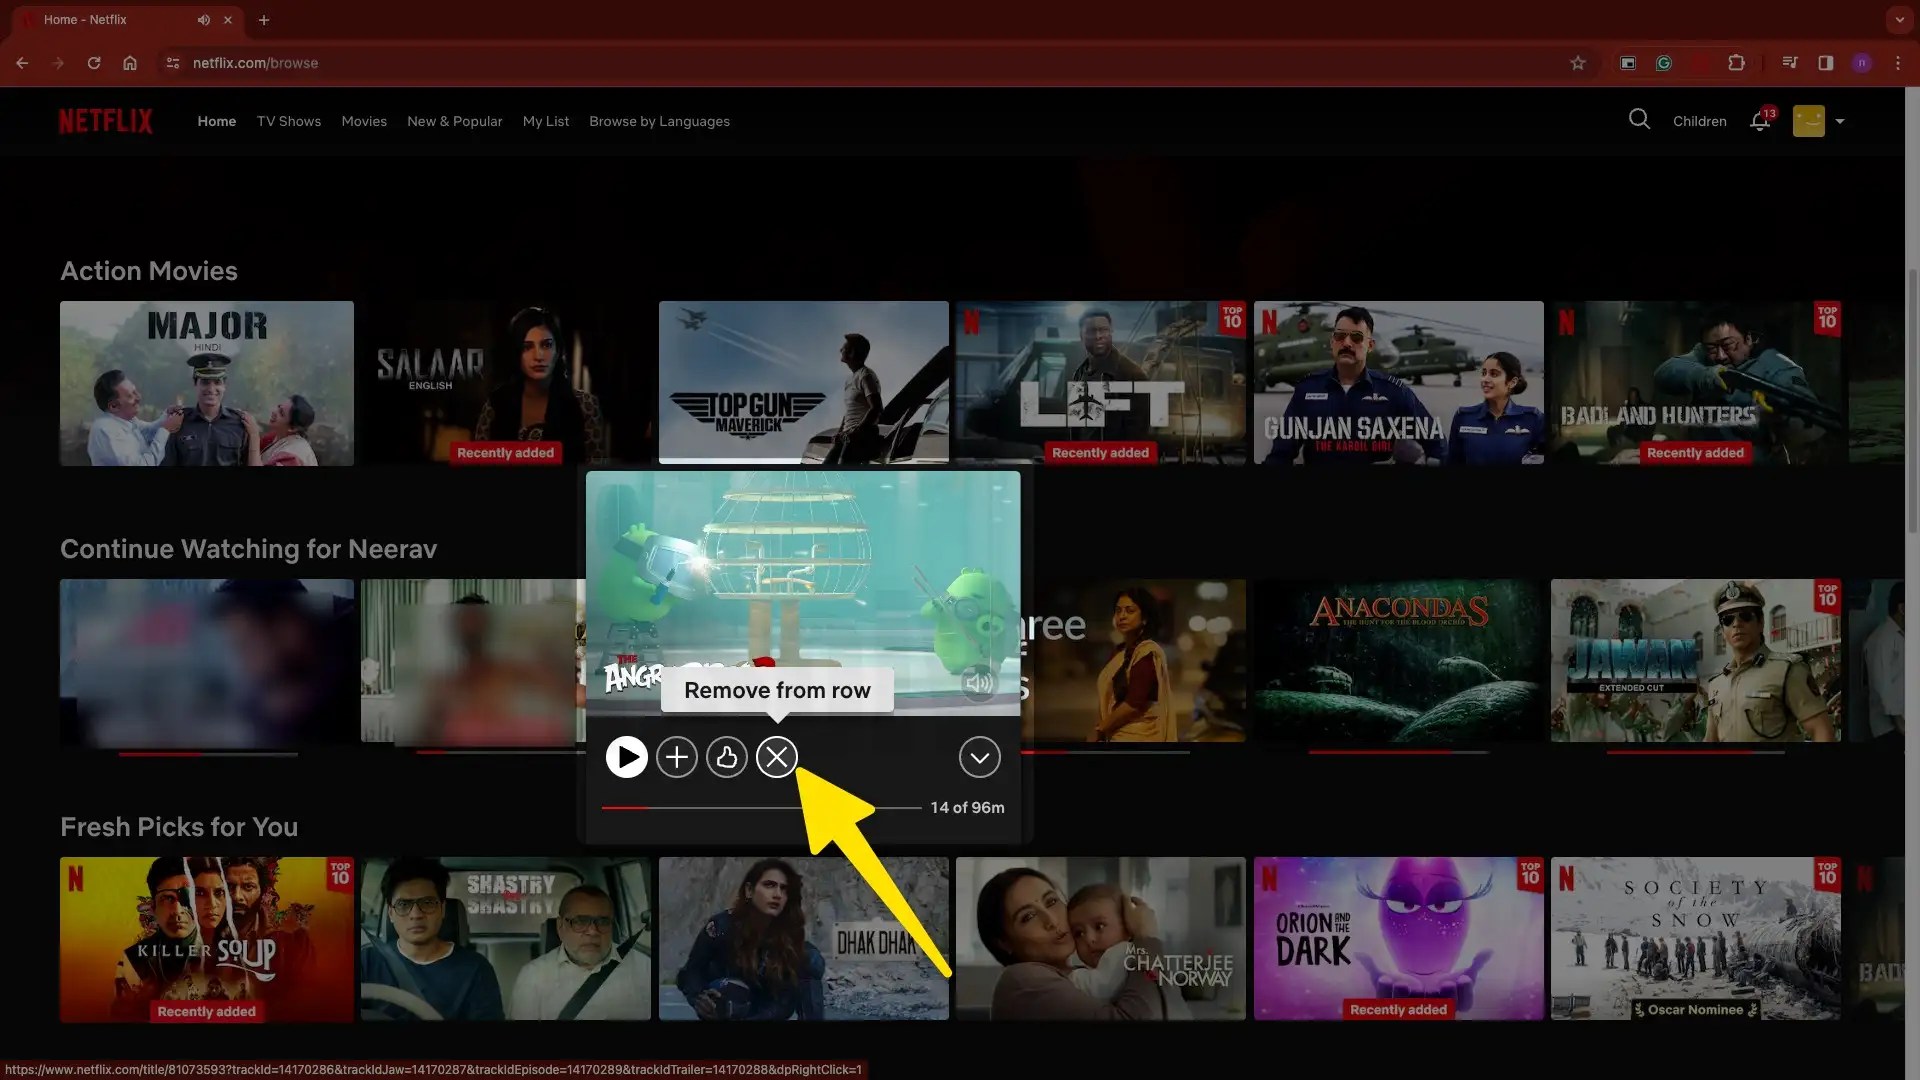Click the Netflix logo to go home
The height and width of the screenshot is (1080, 1920).
tap(105, 120)
